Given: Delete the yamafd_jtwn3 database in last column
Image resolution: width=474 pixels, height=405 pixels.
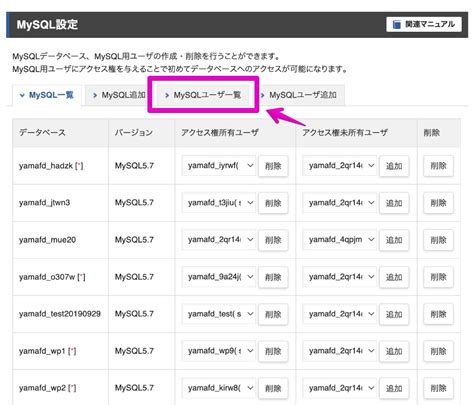Looking at the screenshot, I should click(438, 203).
